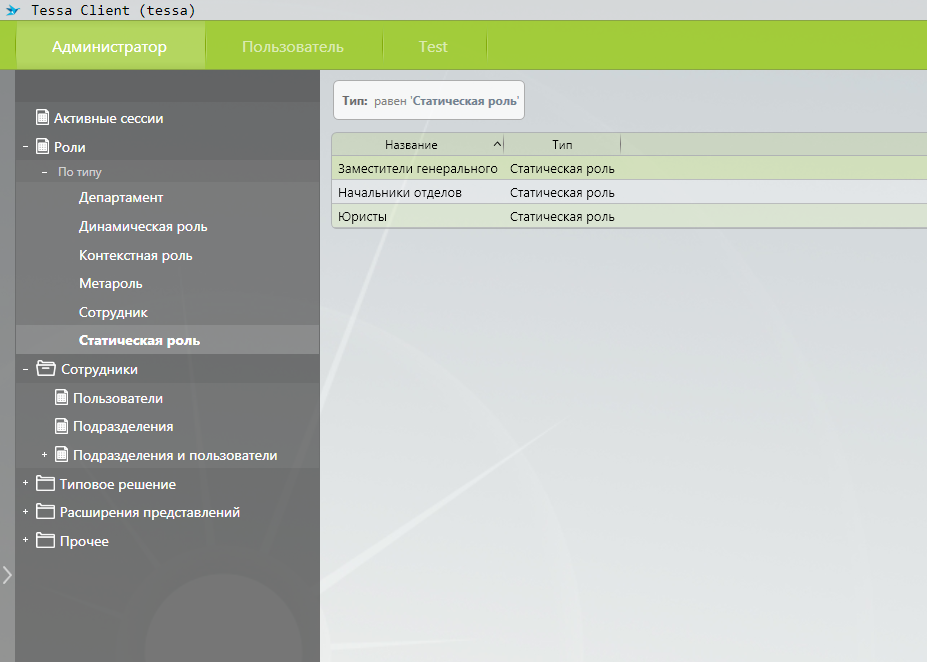Viewport: 927px width, 662px height.
Task: Click the Активные сессии document icon
Action: coord(42,118)
